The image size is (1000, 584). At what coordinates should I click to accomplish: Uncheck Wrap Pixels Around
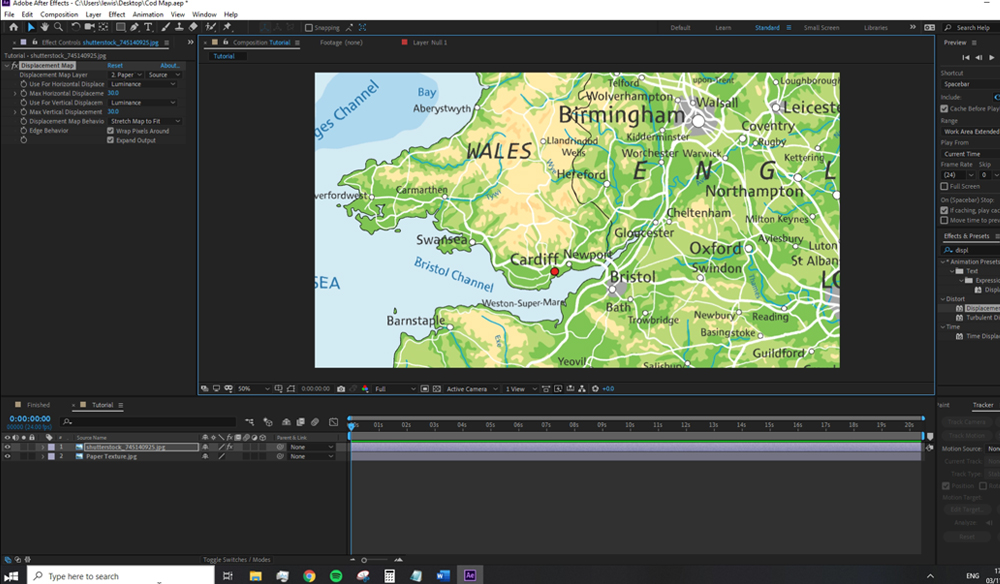pyautogui.click(x=110, y=131)
